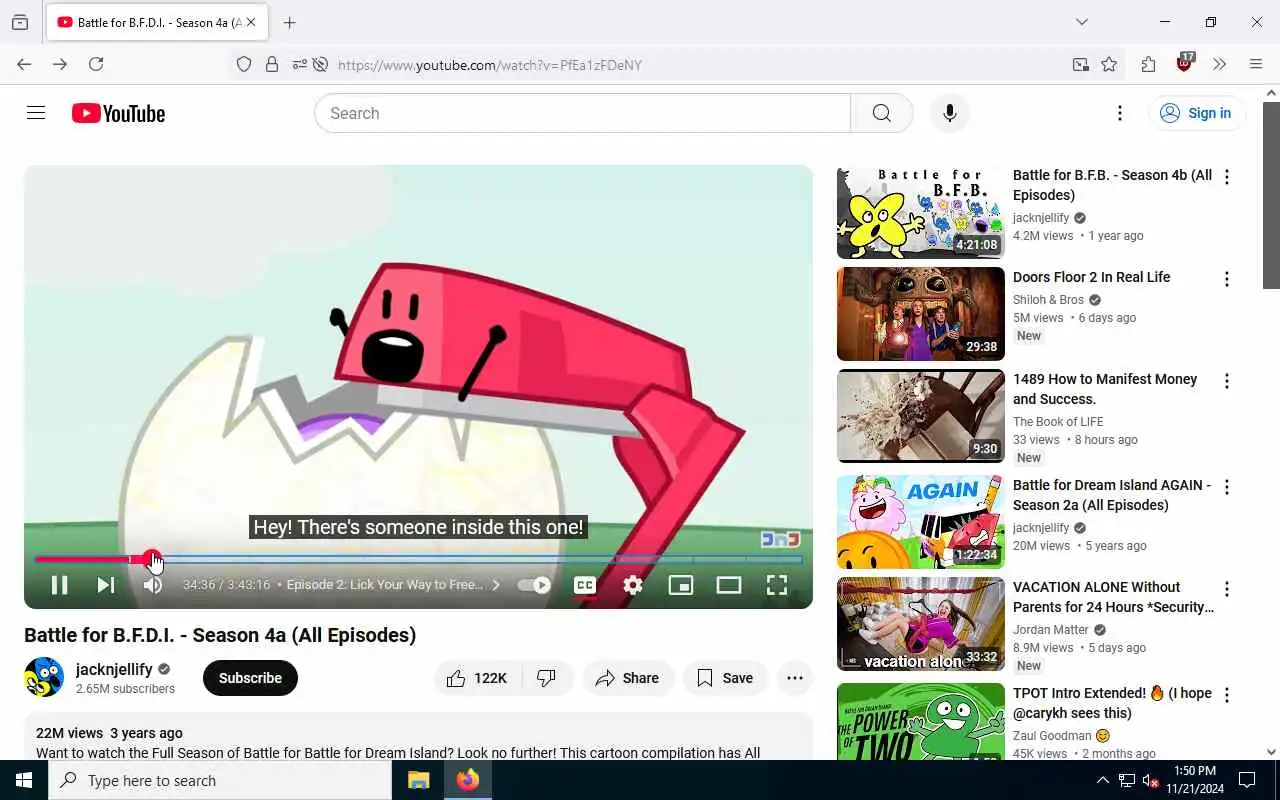1280x800 pixels.
Task: Open Doors Floor 2 In Real Life video
Action: [x=1091, y=277]
